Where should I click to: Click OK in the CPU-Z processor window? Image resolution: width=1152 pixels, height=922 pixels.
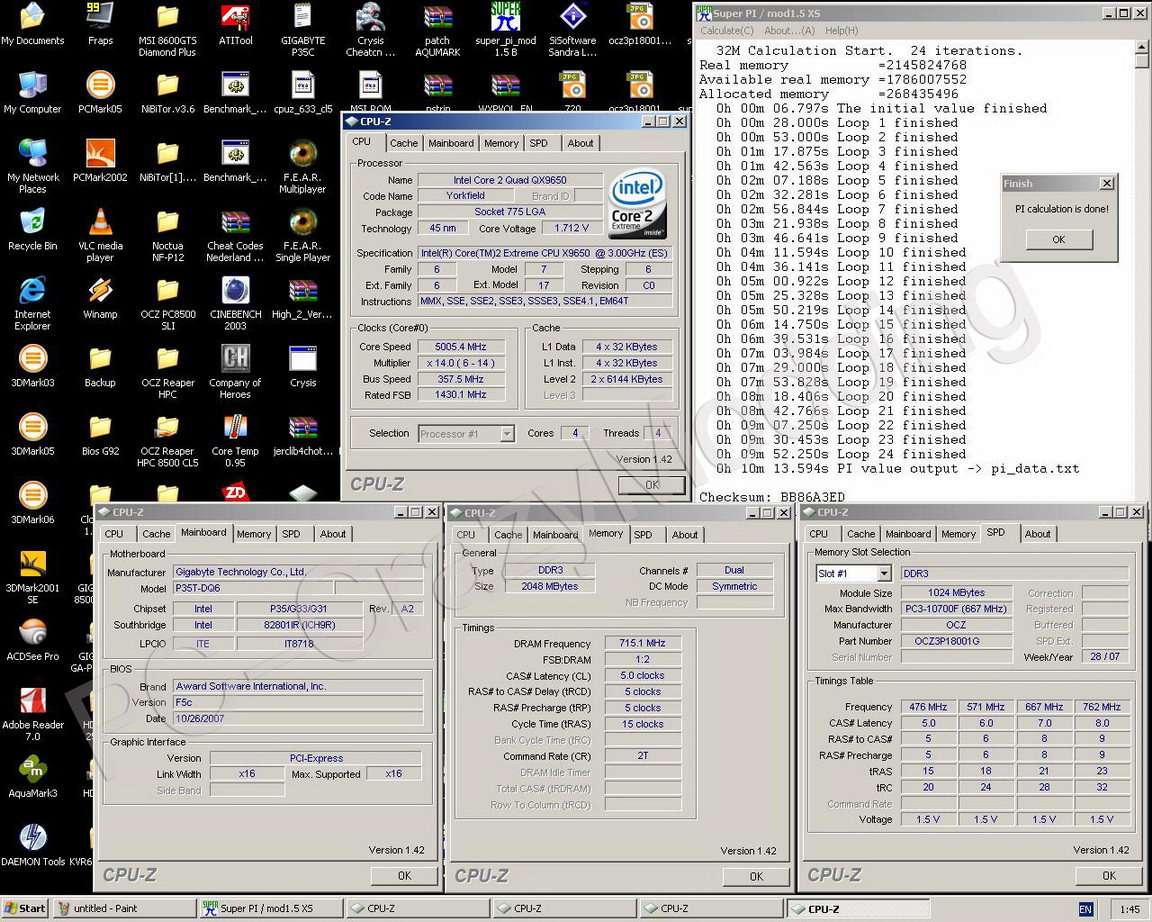click(652, 485)
